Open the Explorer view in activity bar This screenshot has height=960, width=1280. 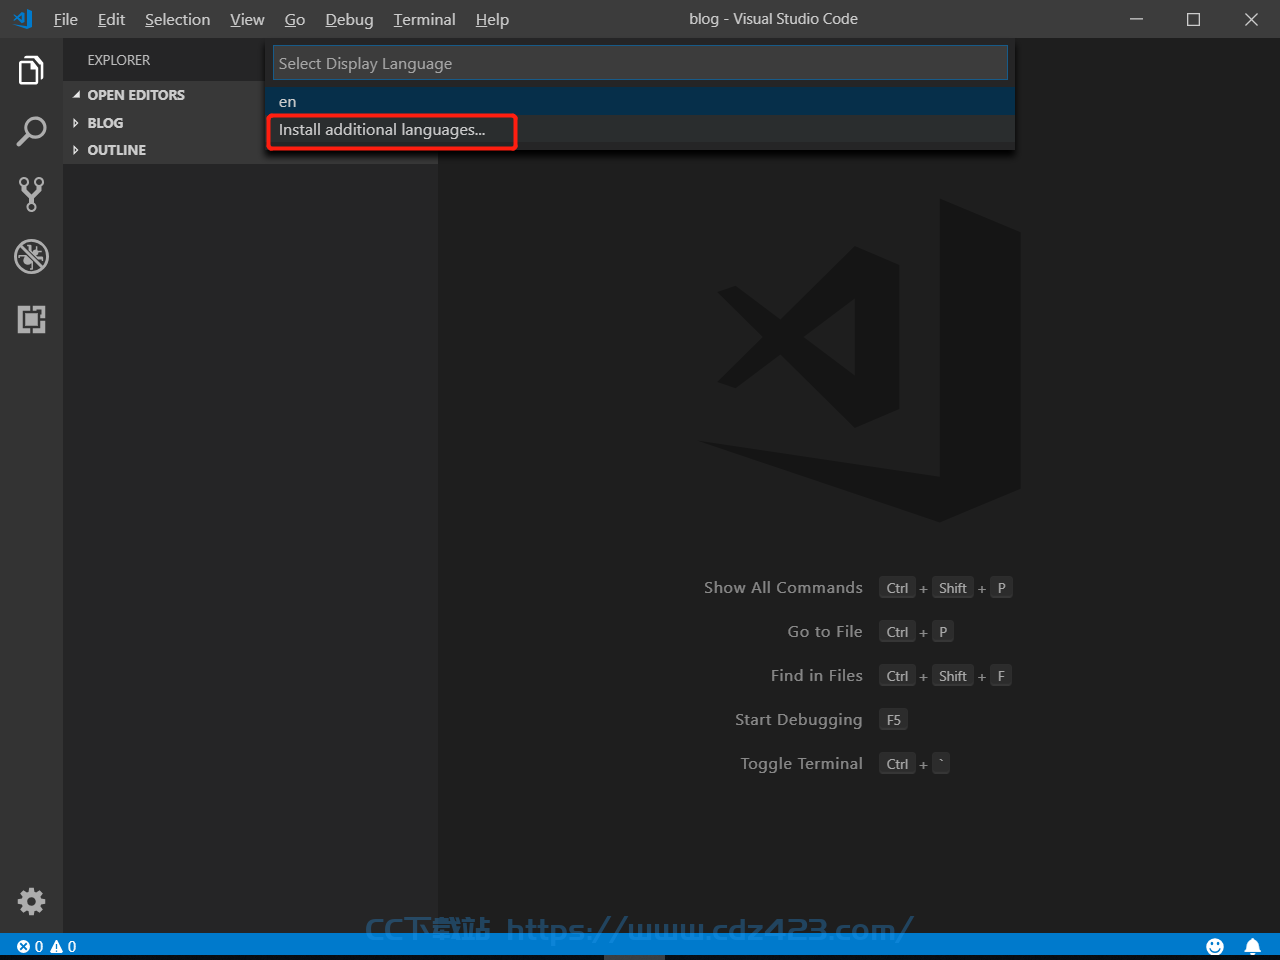(x=31, y=70)
